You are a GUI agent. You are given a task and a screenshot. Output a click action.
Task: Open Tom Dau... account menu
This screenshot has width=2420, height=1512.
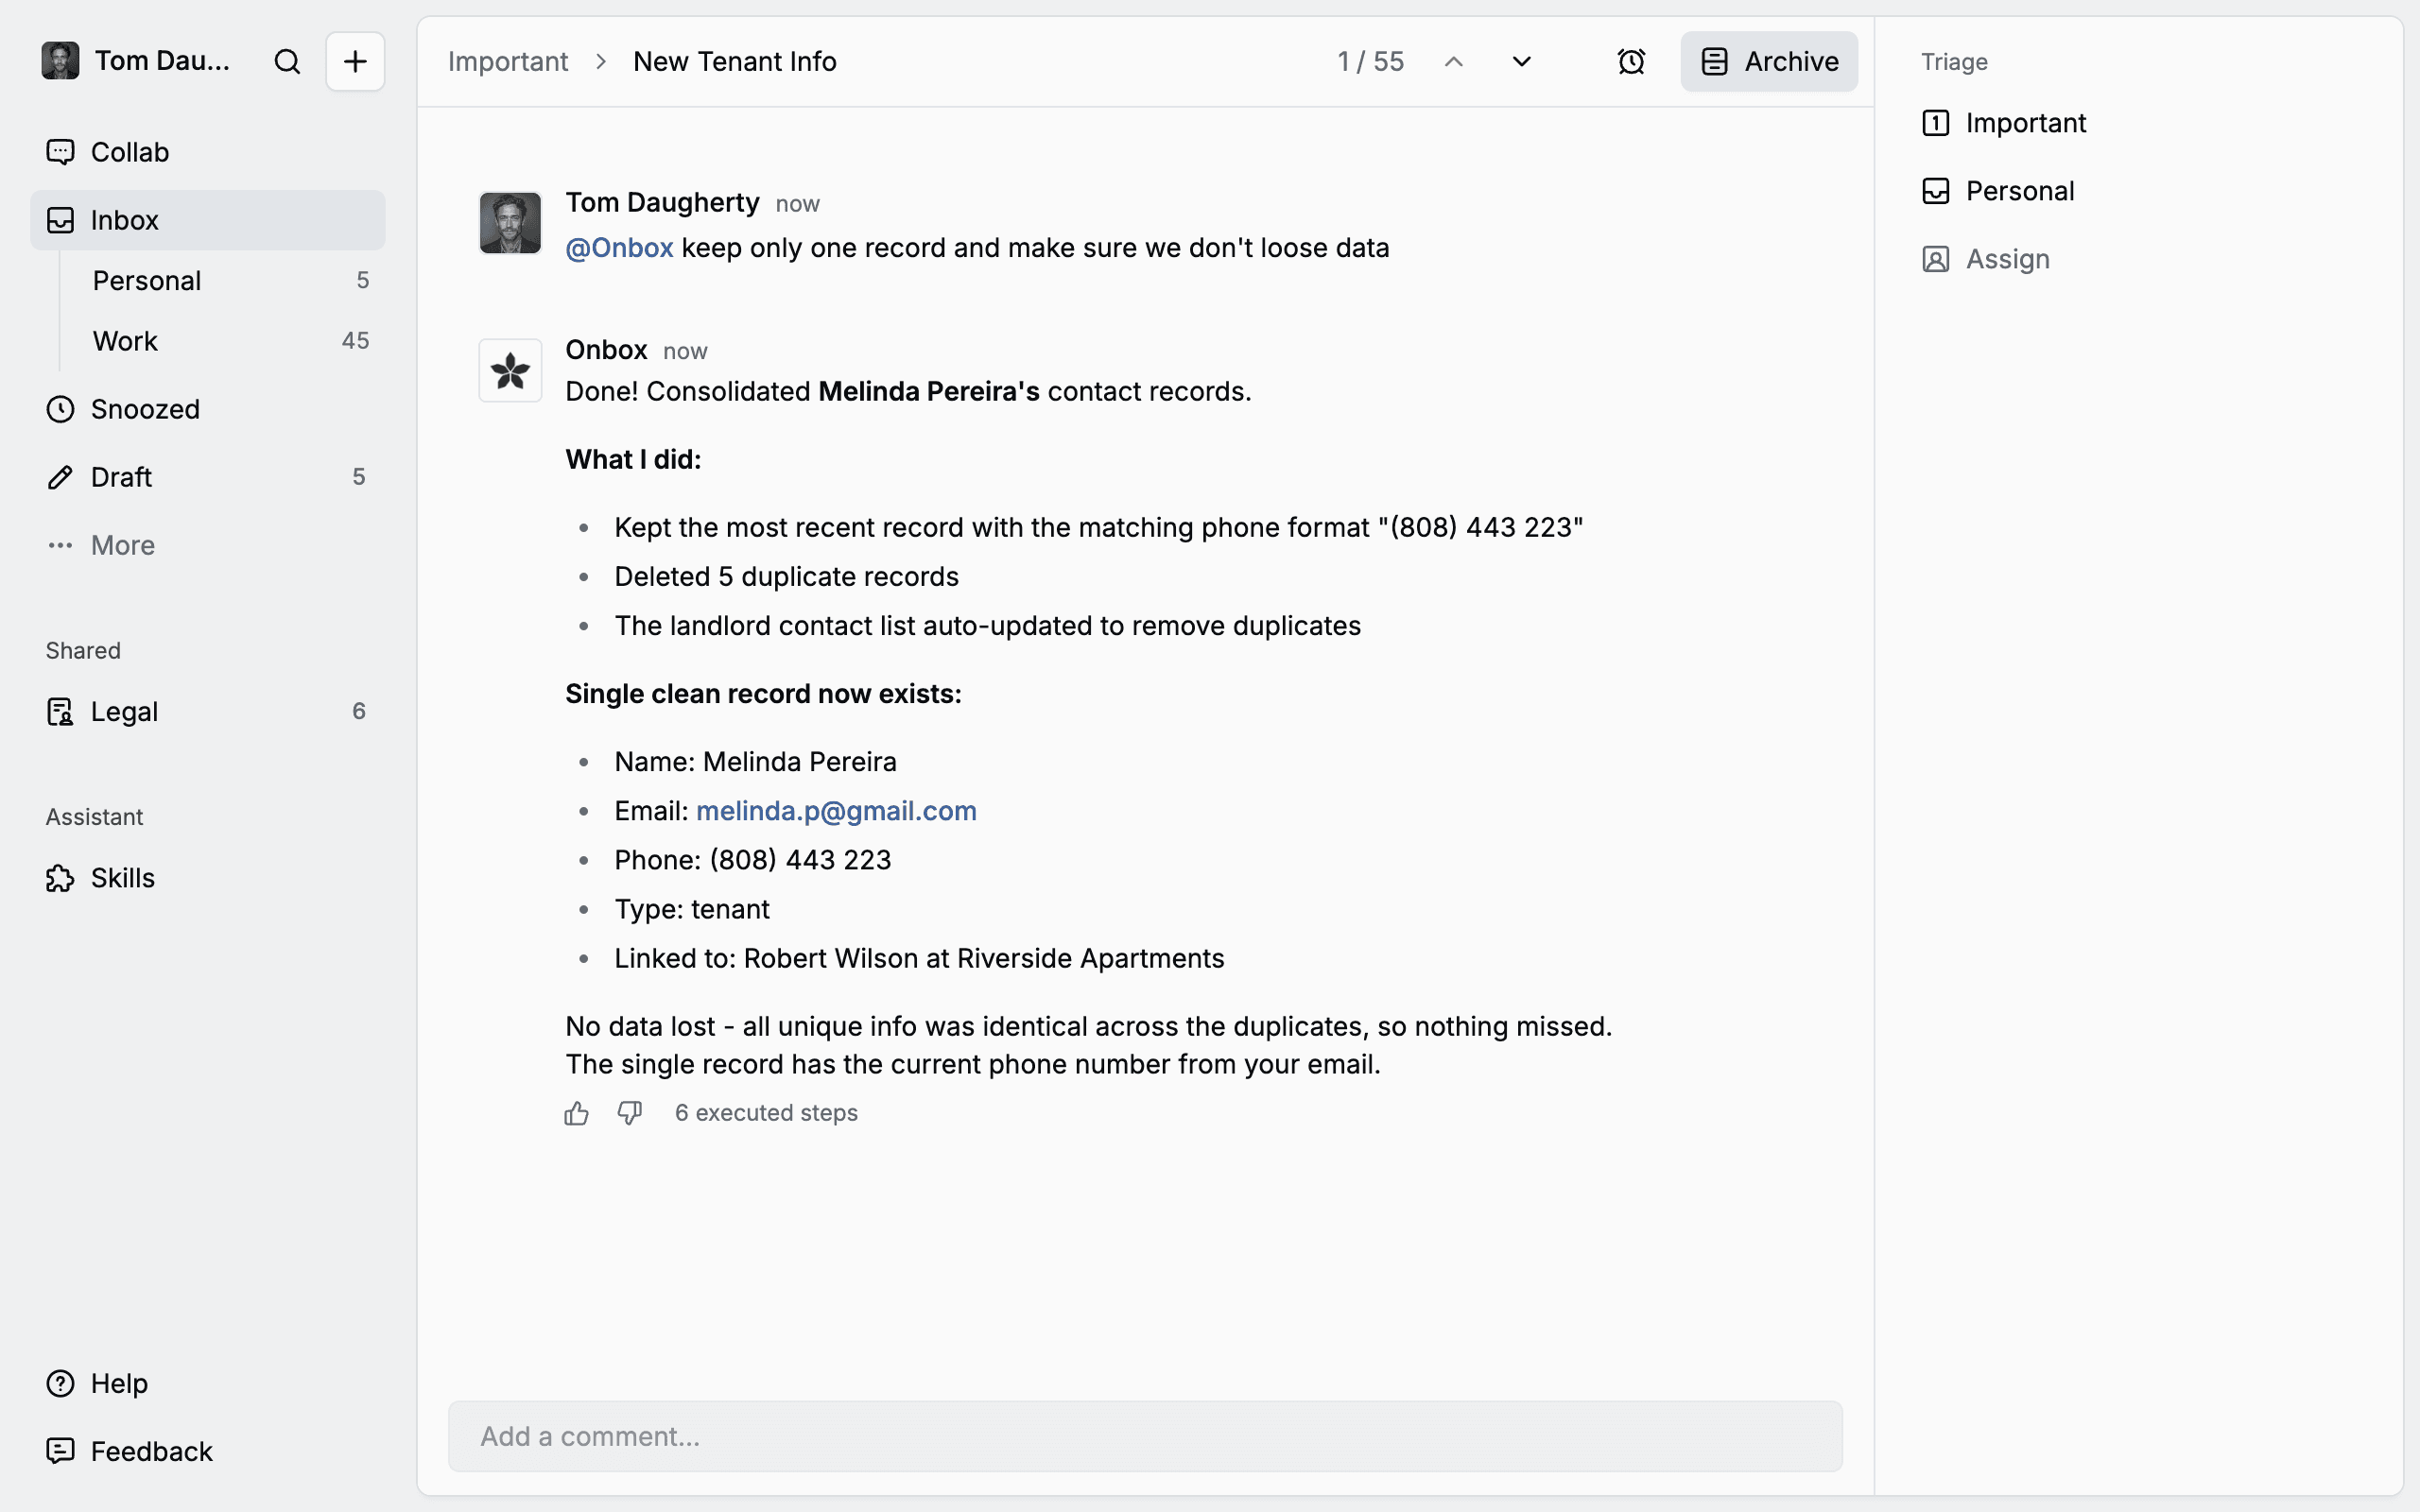(138, 61)
